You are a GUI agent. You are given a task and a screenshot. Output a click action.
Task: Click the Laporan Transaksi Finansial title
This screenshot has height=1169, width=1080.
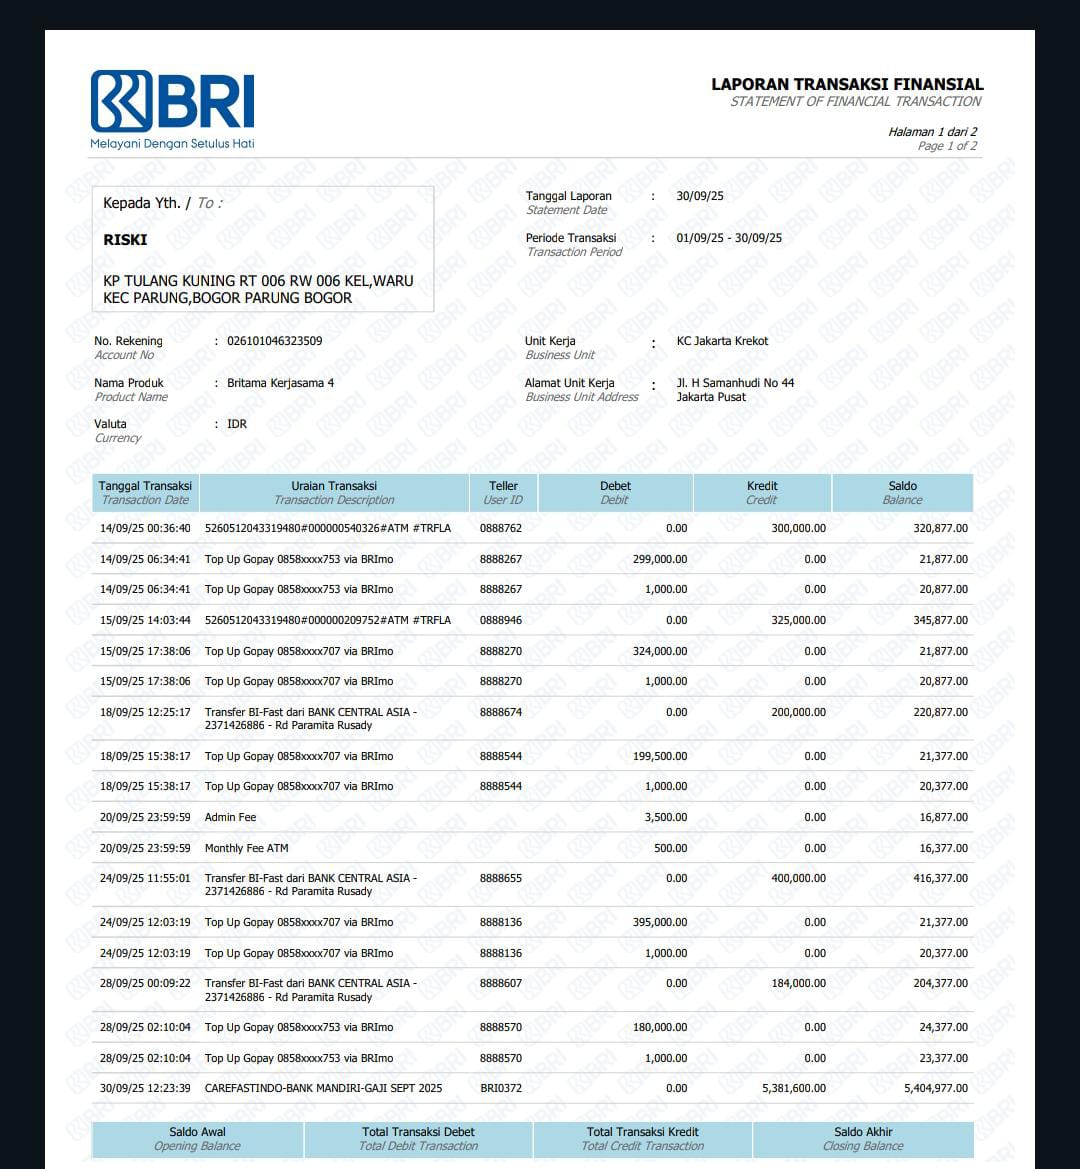[x=847, y=85]
